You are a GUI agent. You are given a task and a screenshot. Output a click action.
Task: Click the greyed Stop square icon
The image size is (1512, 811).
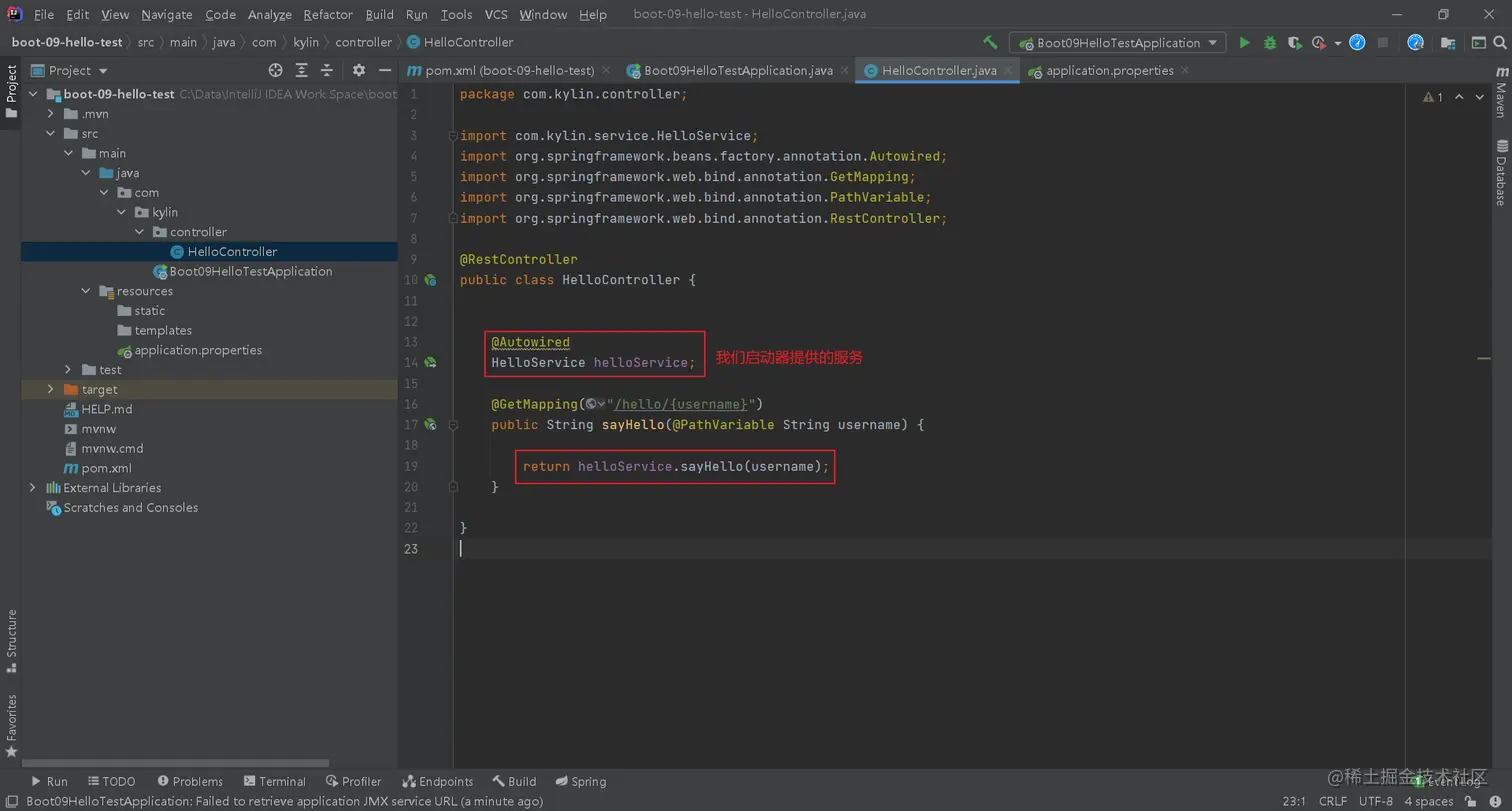coord(1383,42)
